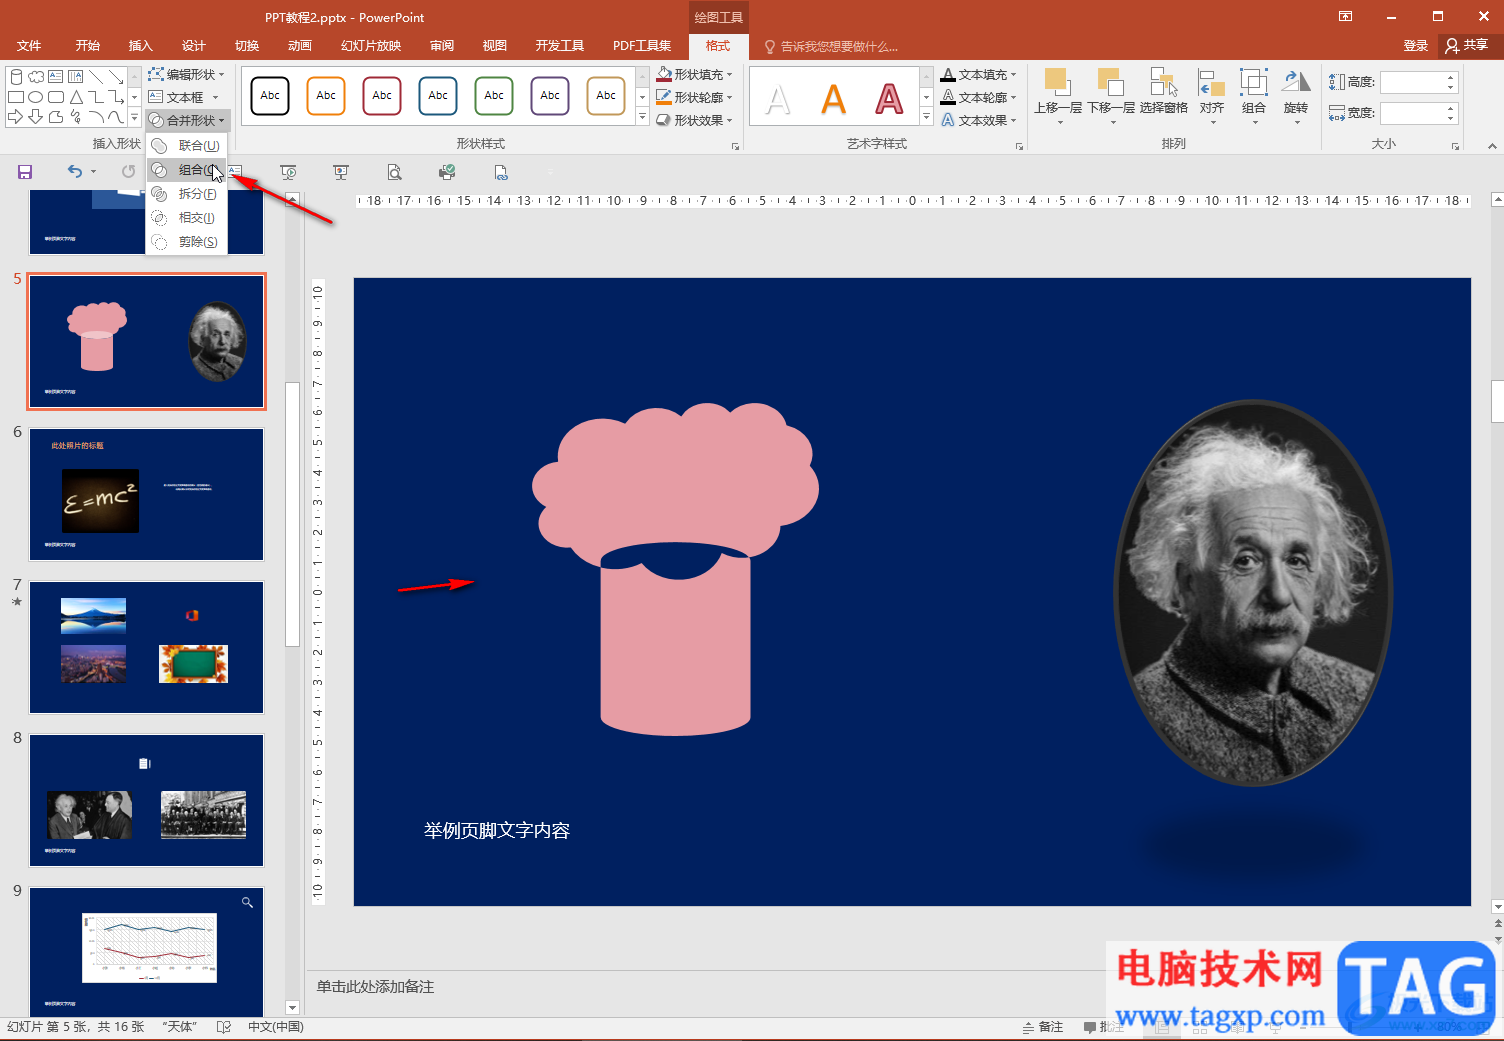
Task: Select the triangle shape in shapes gallery
Action: 76,97
